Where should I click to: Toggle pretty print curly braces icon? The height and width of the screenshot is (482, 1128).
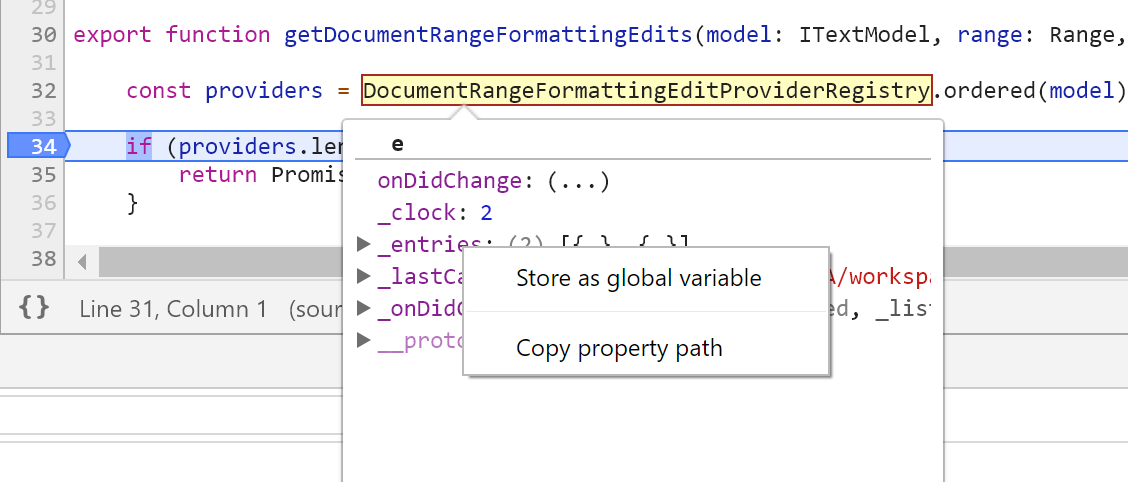34,308
